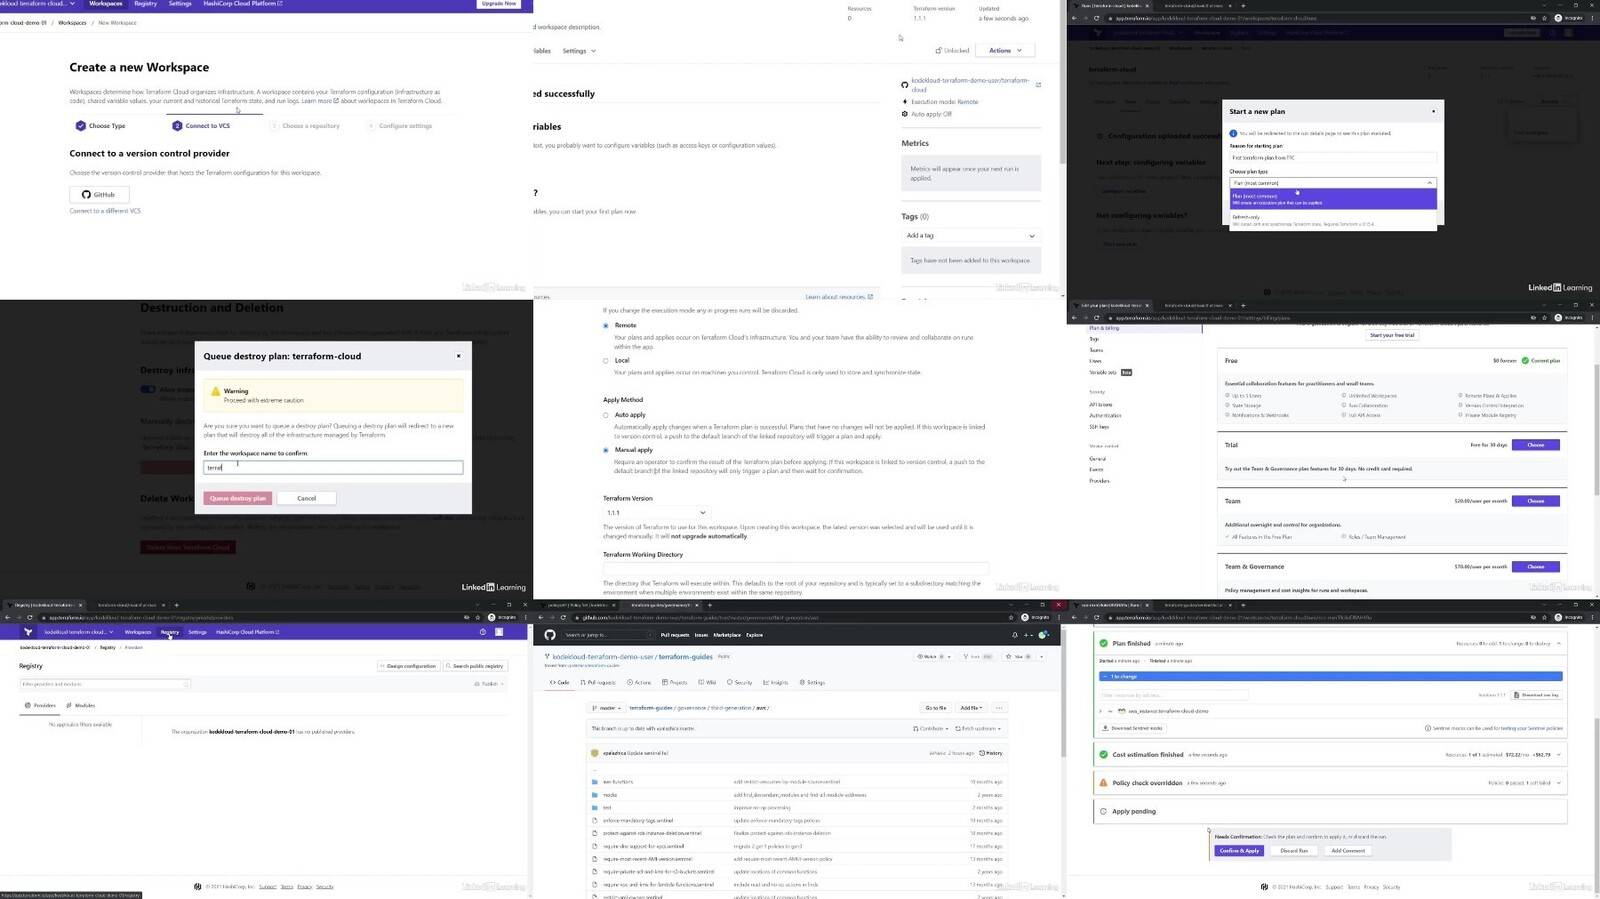The height and width of the screenshot is (899, 1600).
Task: Open the Add file dropdown on GitHub
Action: (971, 708)
